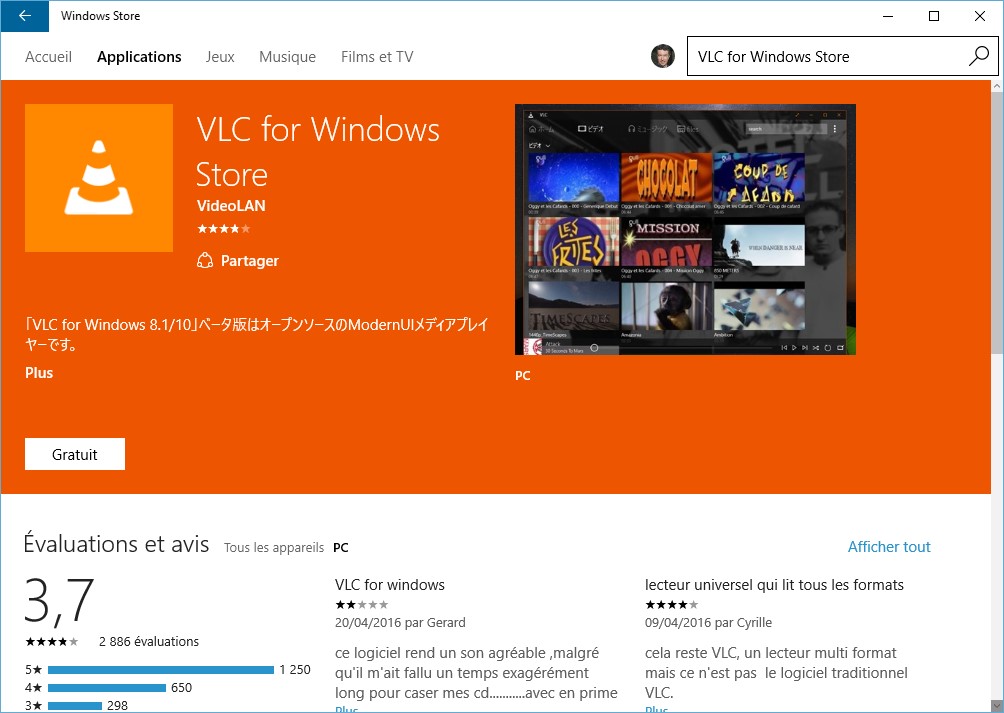
Task: Go to the Musique tab
Action: [x=287, y=57]
